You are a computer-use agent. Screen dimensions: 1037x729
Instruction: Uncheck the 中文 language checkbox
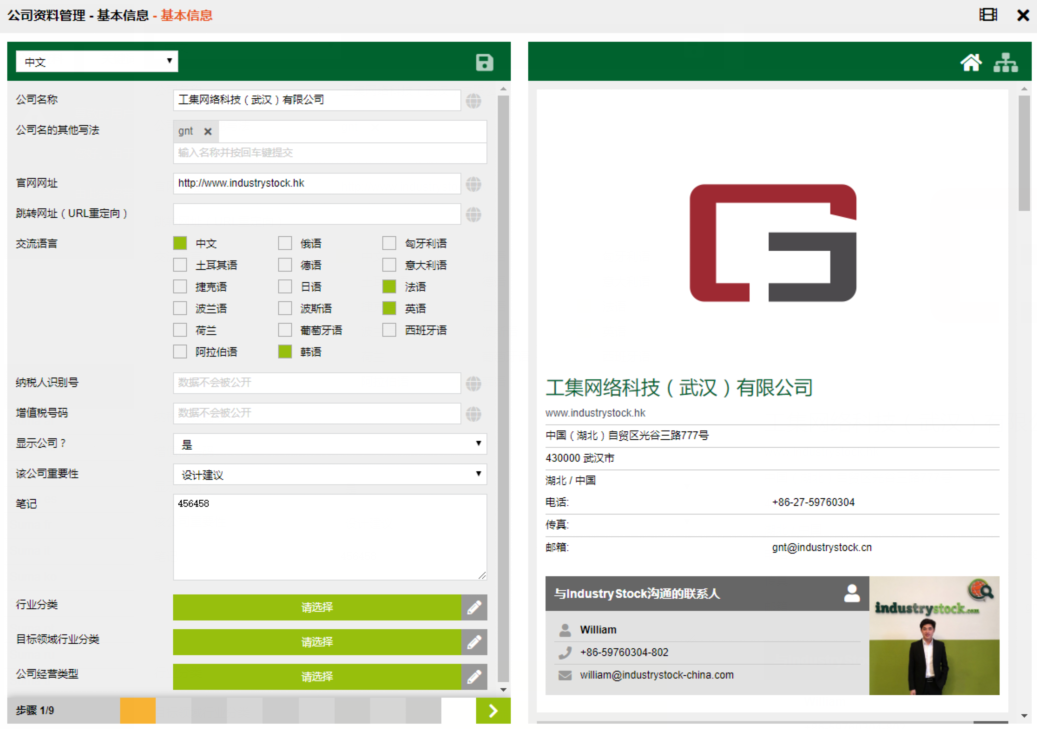coord(180,243)
